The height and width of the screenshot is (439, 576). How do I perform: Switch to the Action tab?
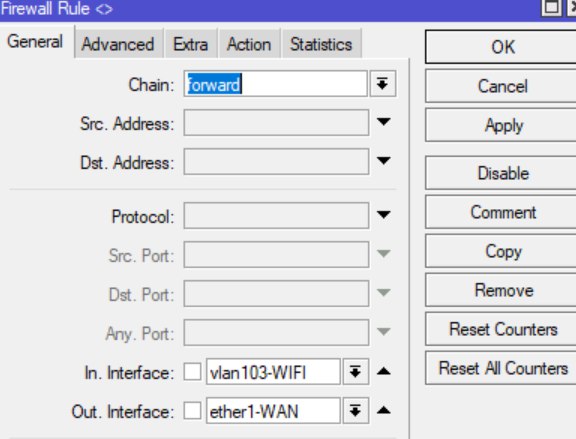249,44
